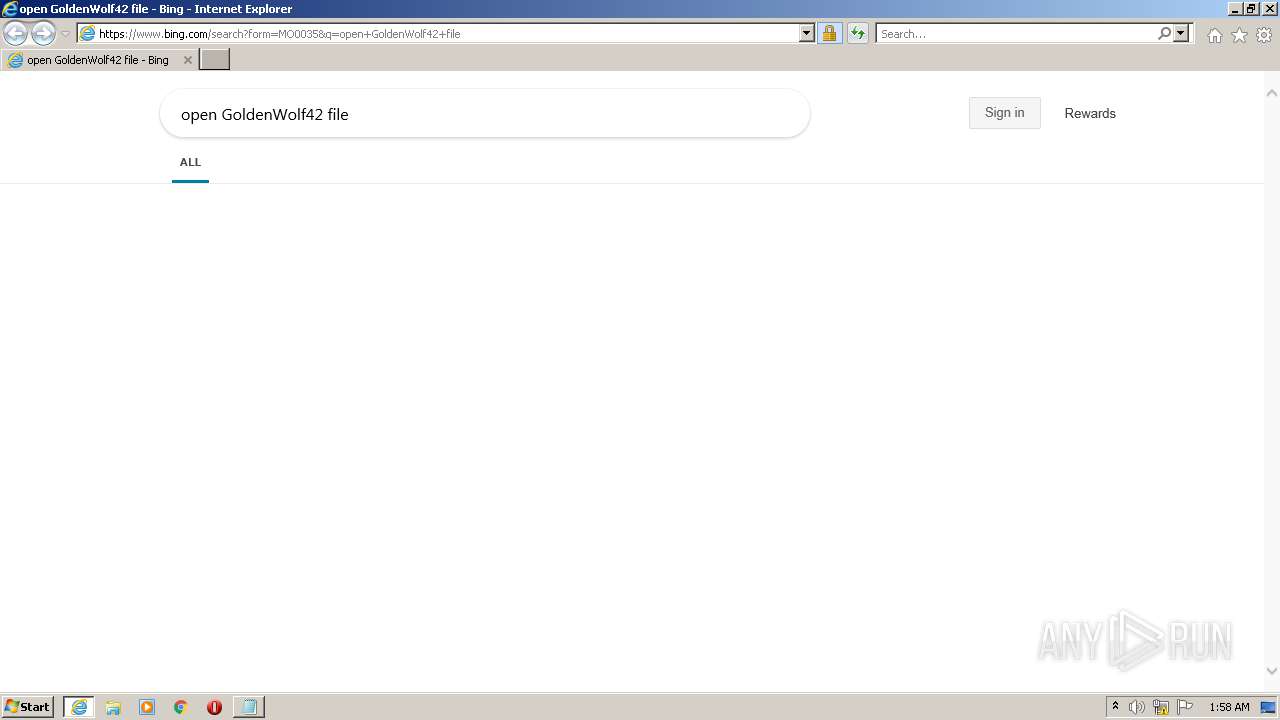Click the Show desktop tray icon
The image size is (1280, 720).
1269,707
